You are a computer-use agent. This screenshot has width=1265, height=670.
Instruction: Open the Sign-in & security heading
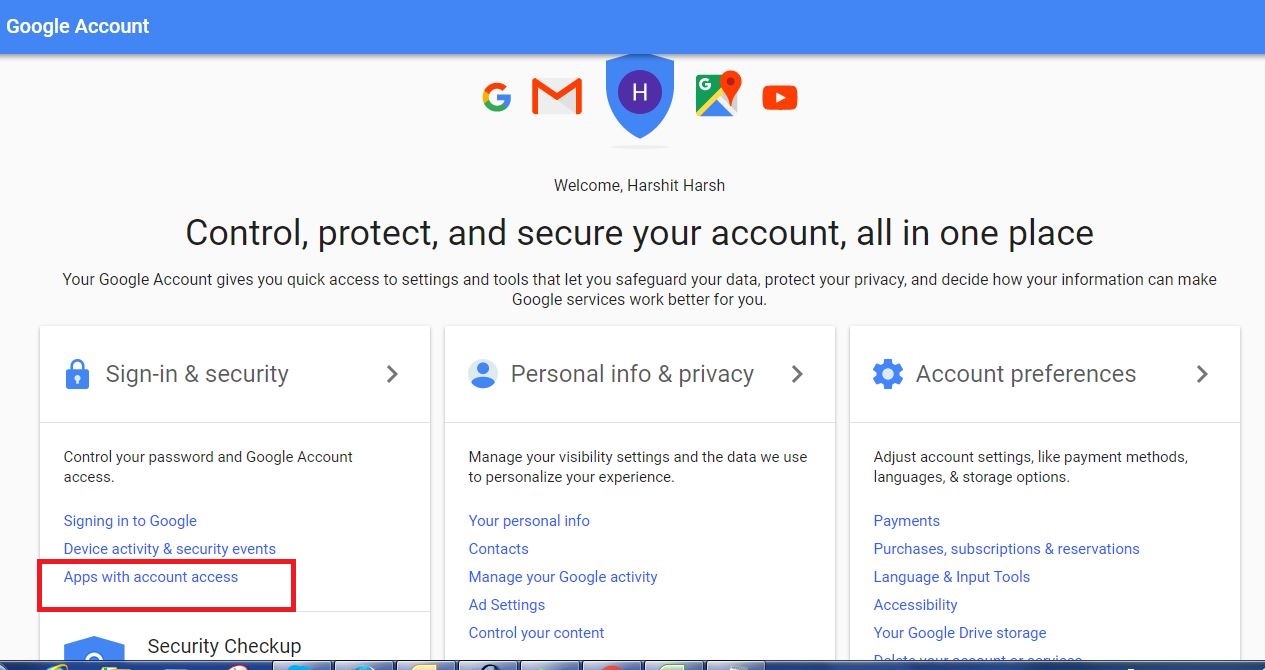pyautogui.click(x=197, y=374)
